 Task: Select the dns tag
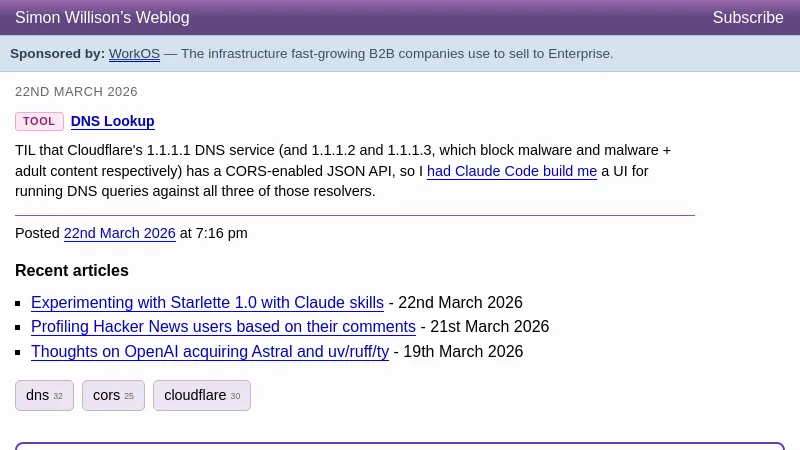point(44,395)
